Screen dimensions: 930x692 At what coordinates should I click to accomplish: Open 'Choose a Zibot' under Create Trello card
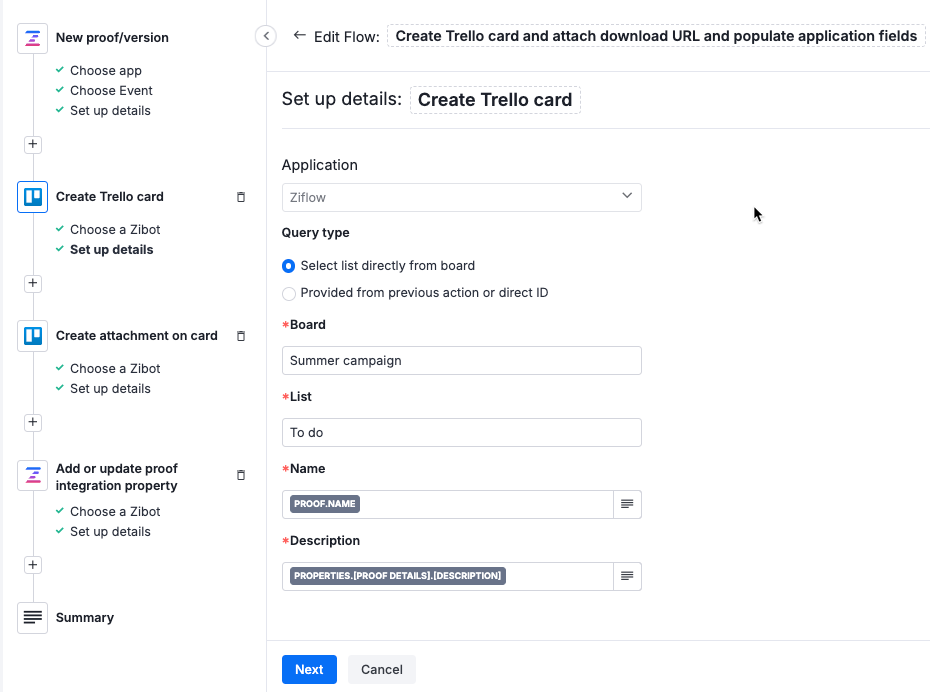(x=115, y=229)
